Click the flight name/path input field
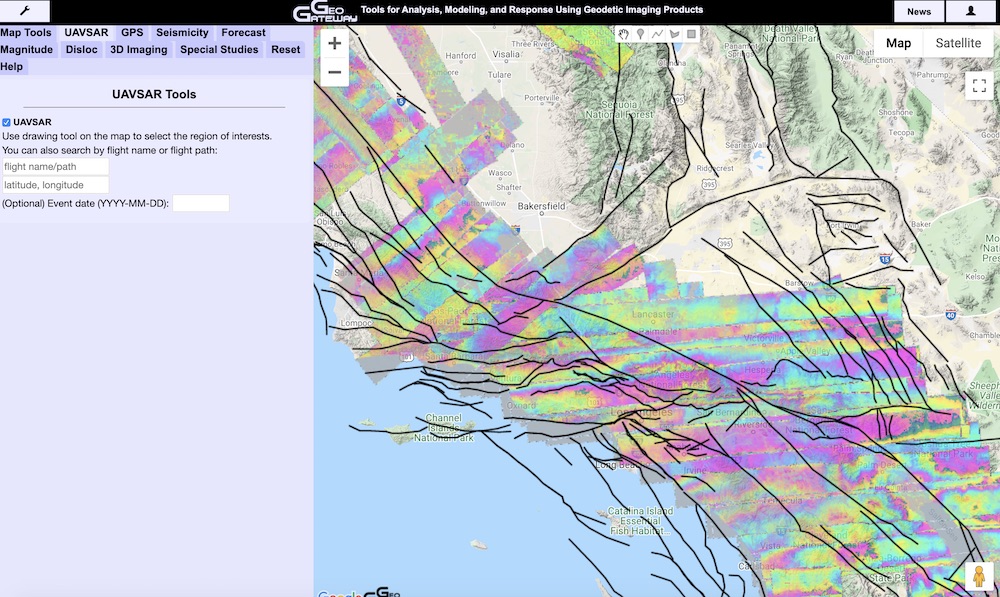The image size is (1000, 597). pos(55,167)
